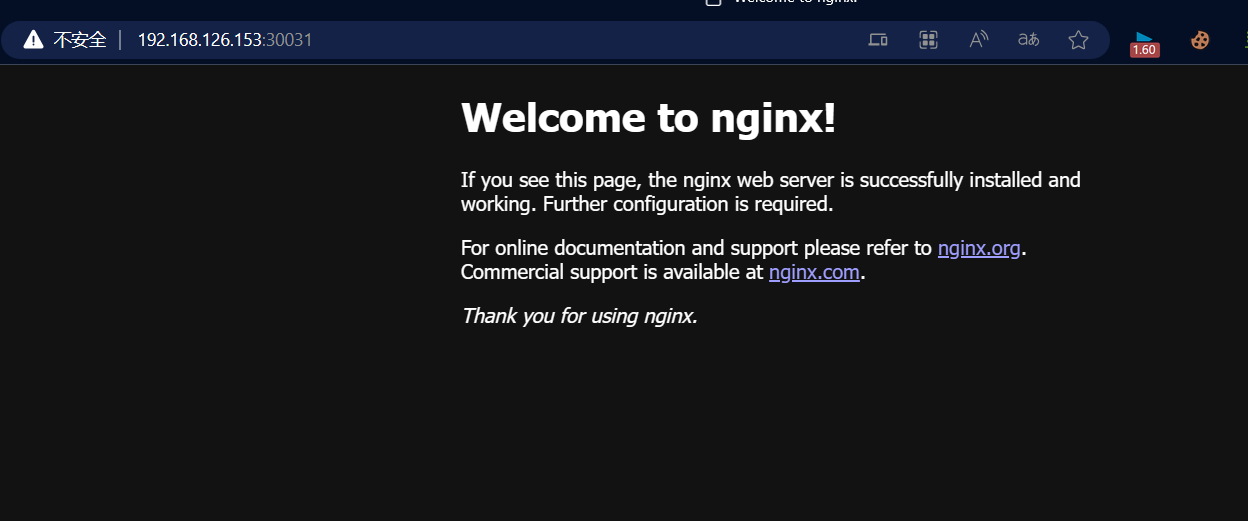Click the "Welcome to nginx!" heading
The width and height of the screenshot is (1248, 521).
coord(648,118)
